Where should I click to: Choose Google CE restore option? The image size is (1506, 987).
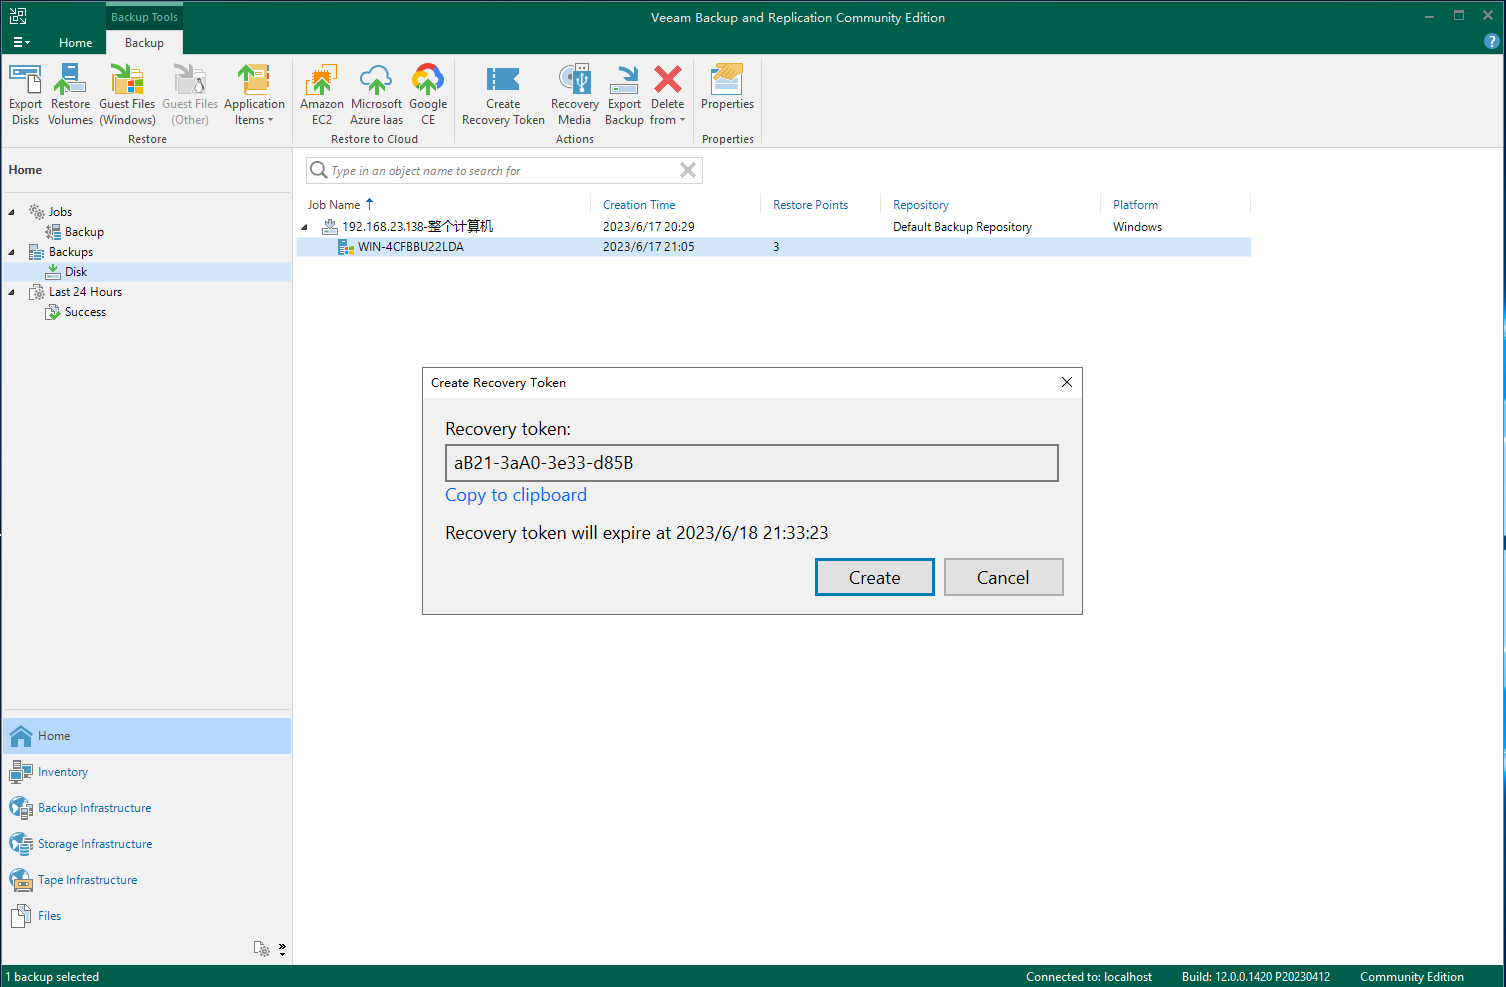click(428, 94)
